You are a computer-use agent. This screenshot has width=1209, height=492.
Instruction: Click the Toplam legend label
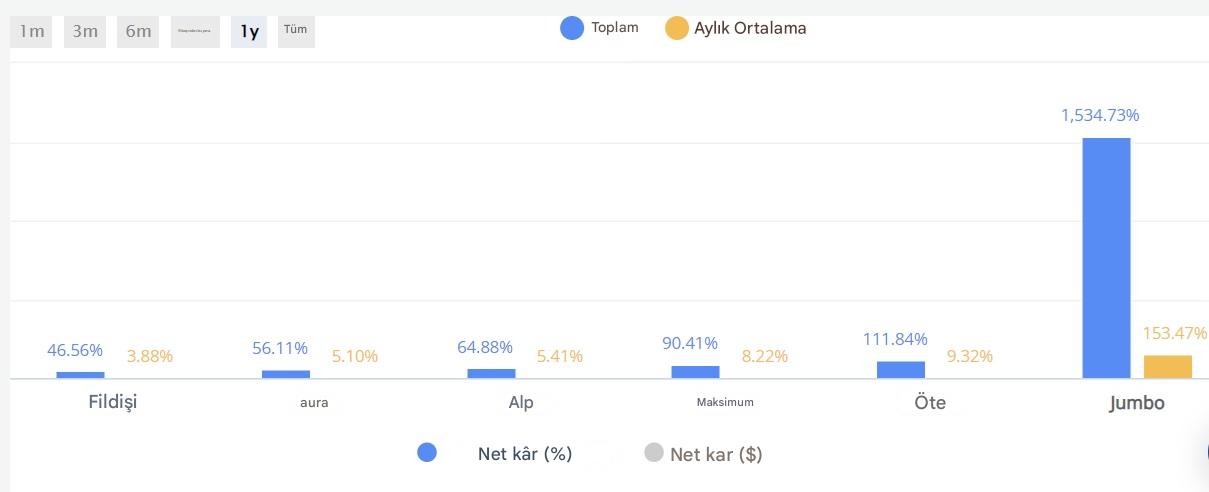pos(615,28)
